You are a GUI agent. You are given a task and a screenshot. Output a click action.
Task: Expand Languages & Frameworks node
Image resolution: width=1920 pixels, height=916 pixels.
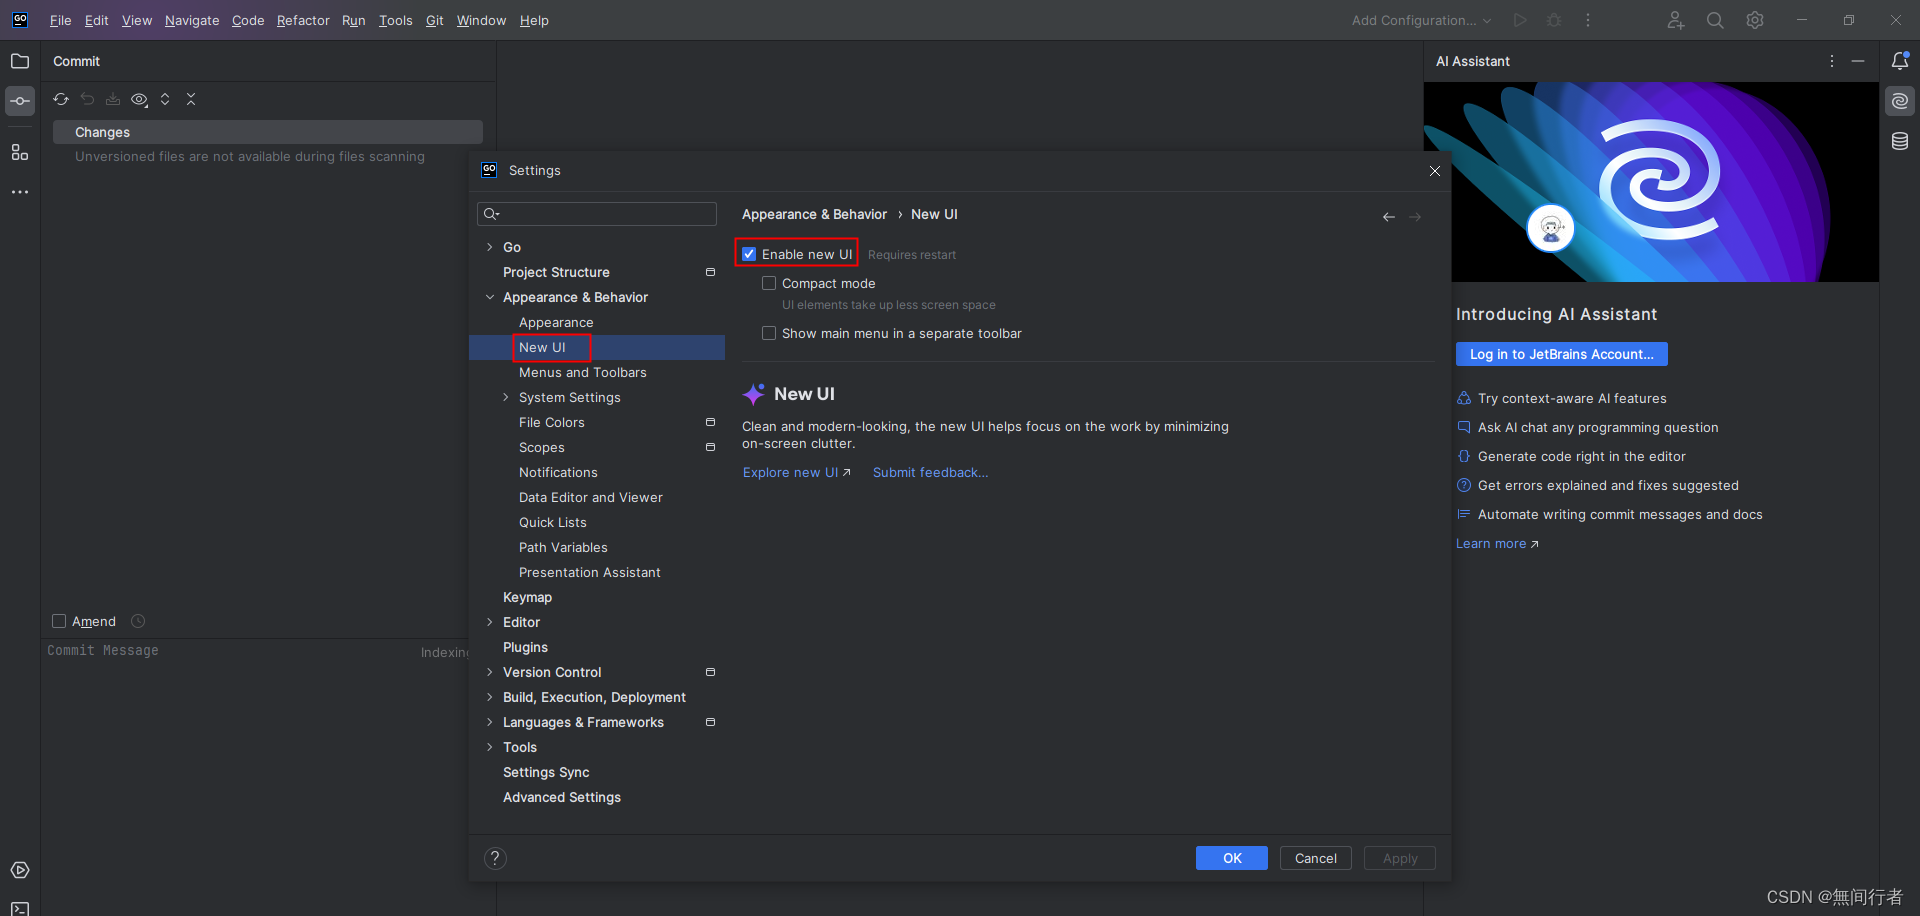click(x=489, y=722)
